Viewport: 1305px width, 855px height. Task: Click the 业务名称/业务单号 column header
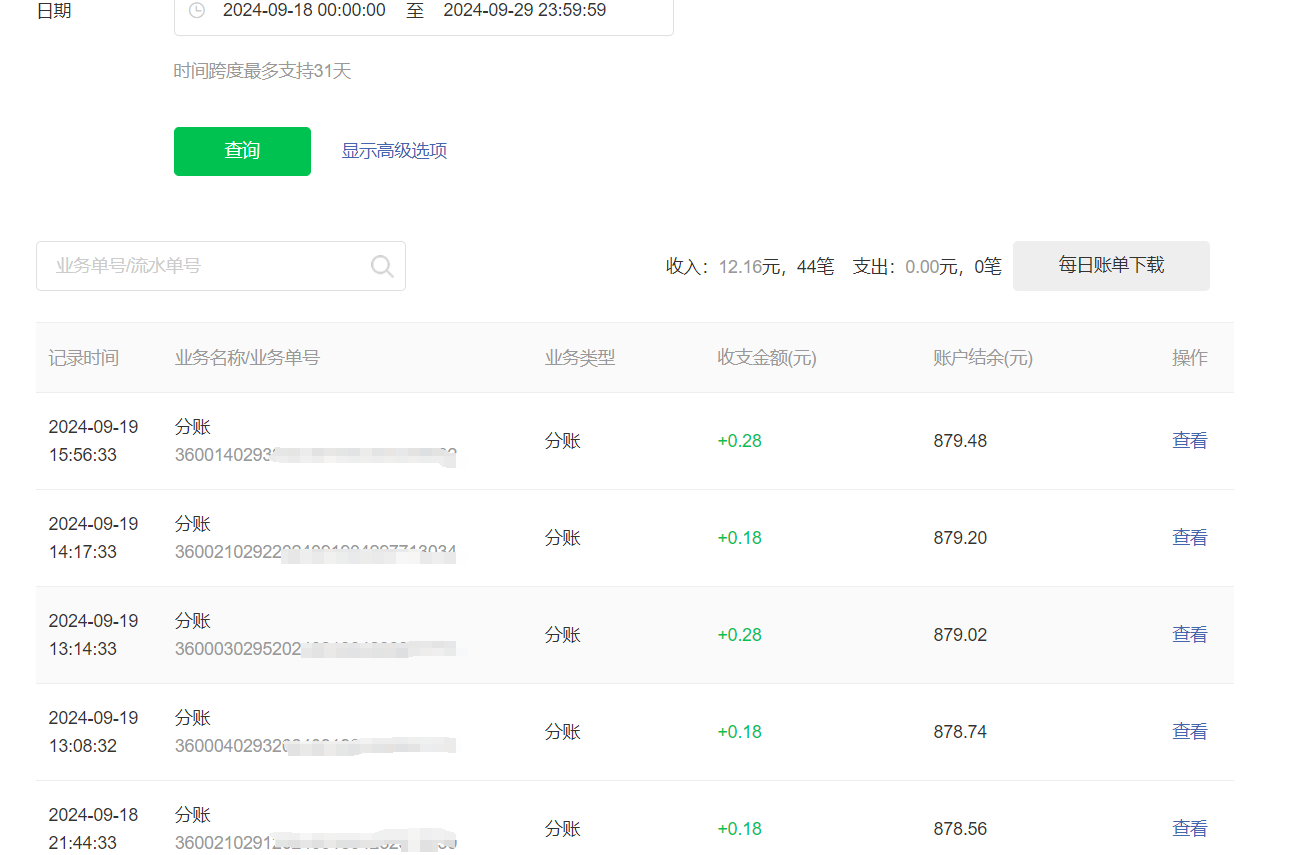pyautogui.click(x=247, y=358)
